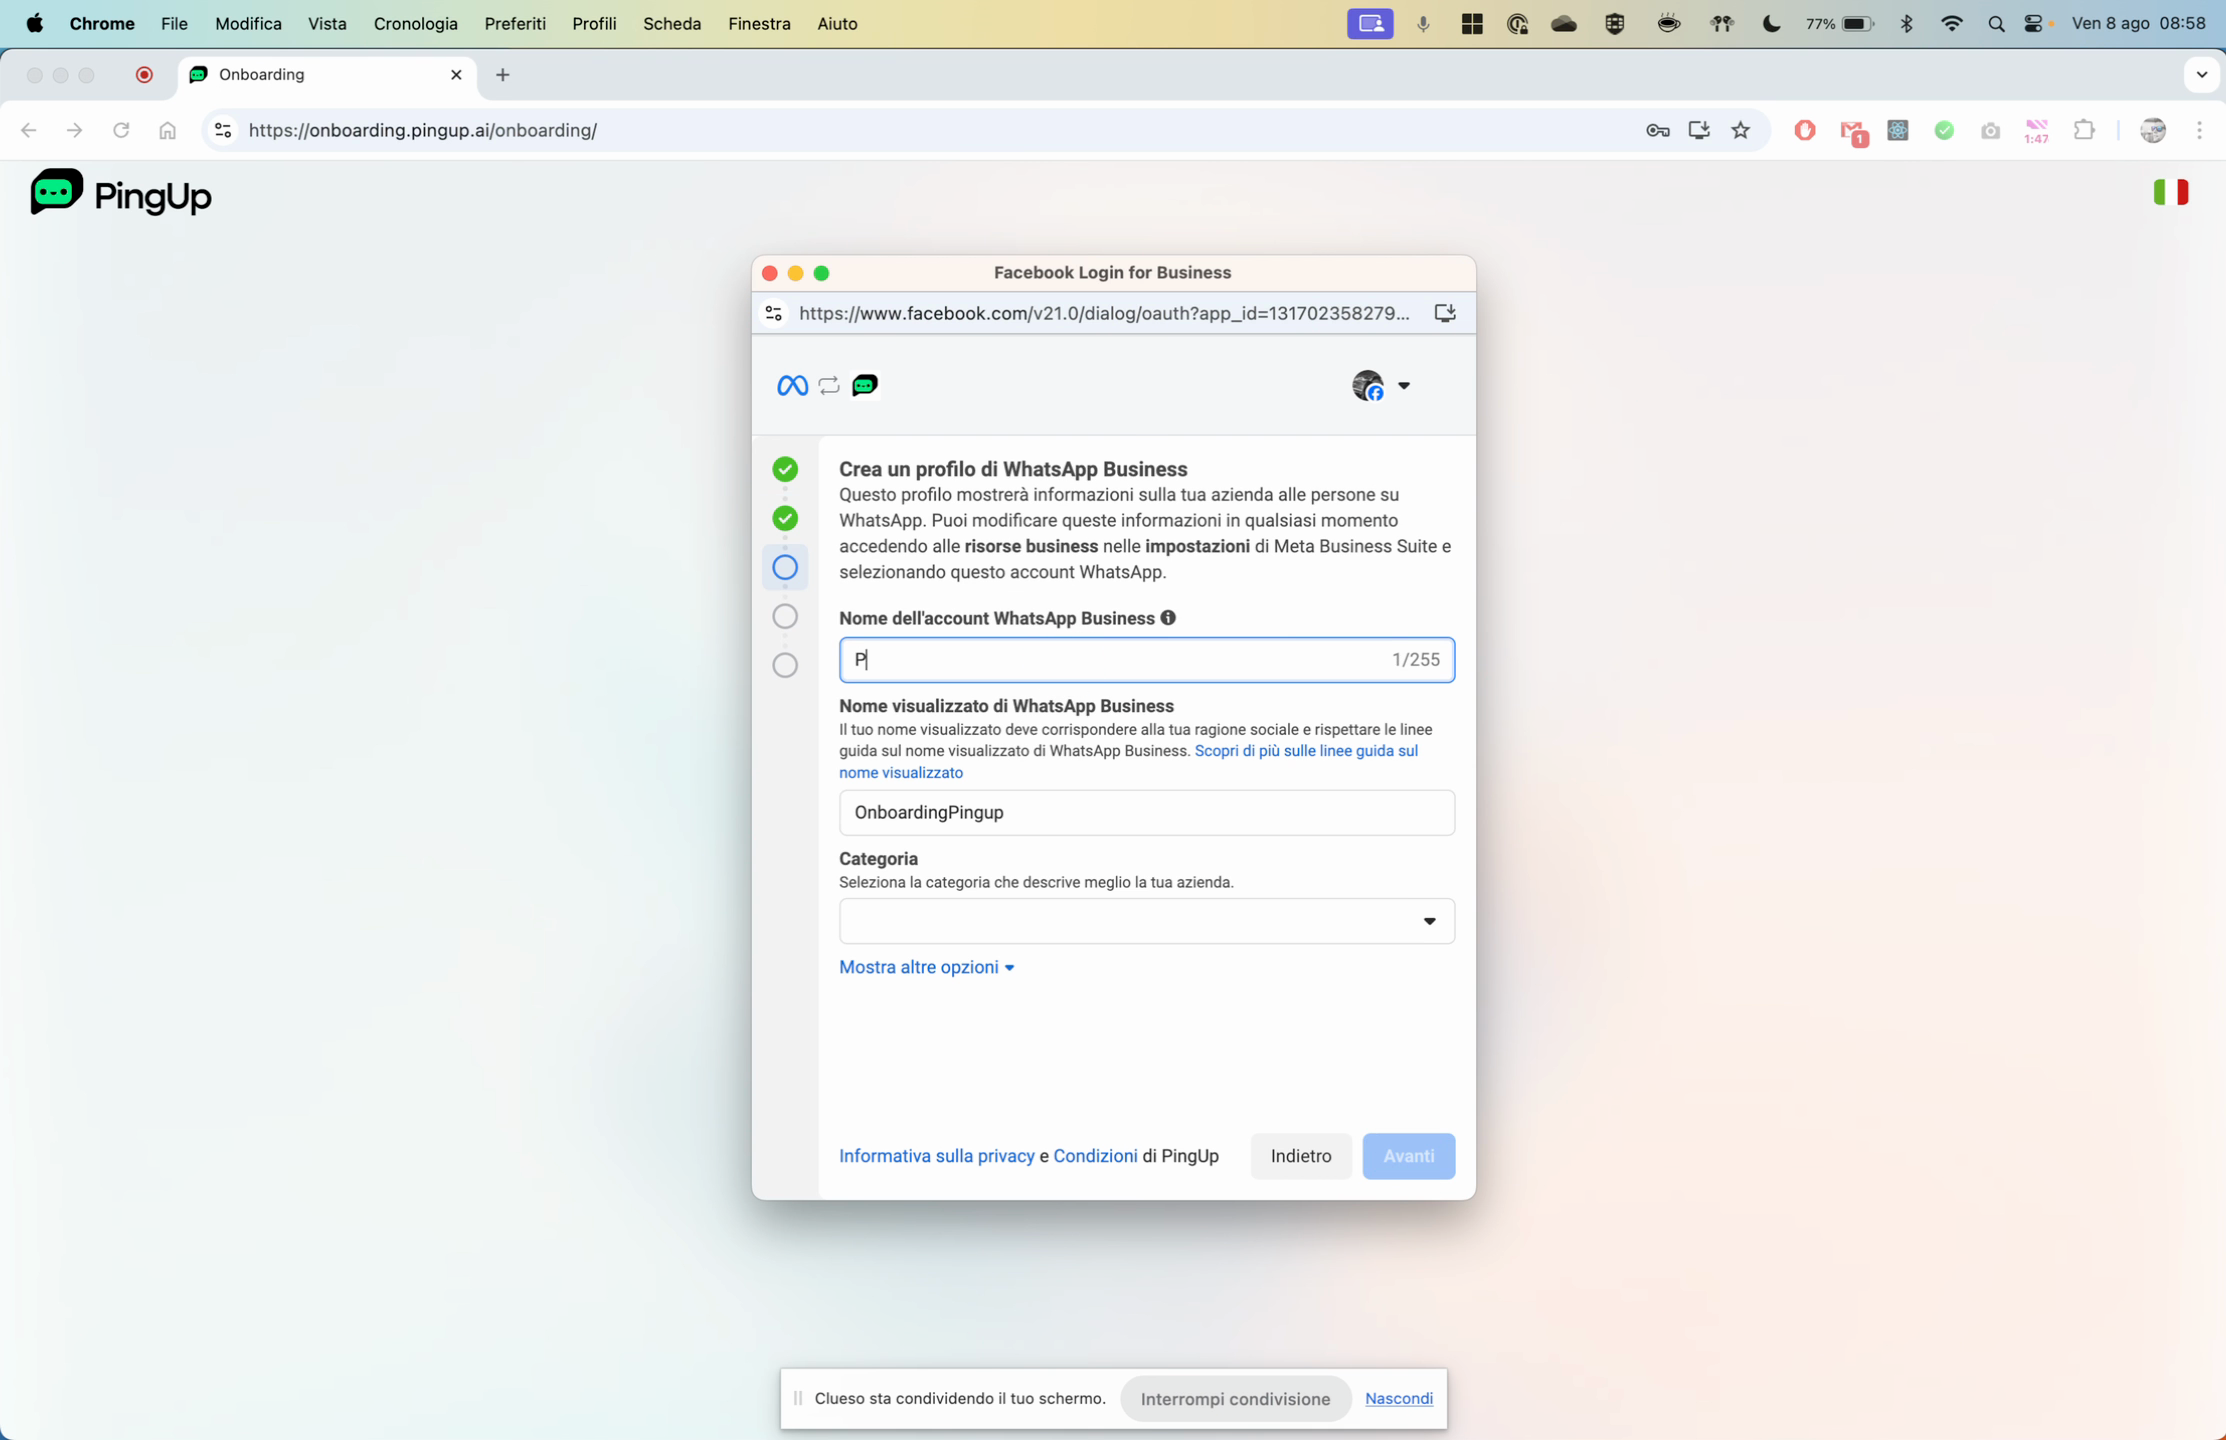Click the info icon next to the account name label
The width and height of the screenshot is (2226, 1440).
pyautogui.click(x=1168, y=618)
